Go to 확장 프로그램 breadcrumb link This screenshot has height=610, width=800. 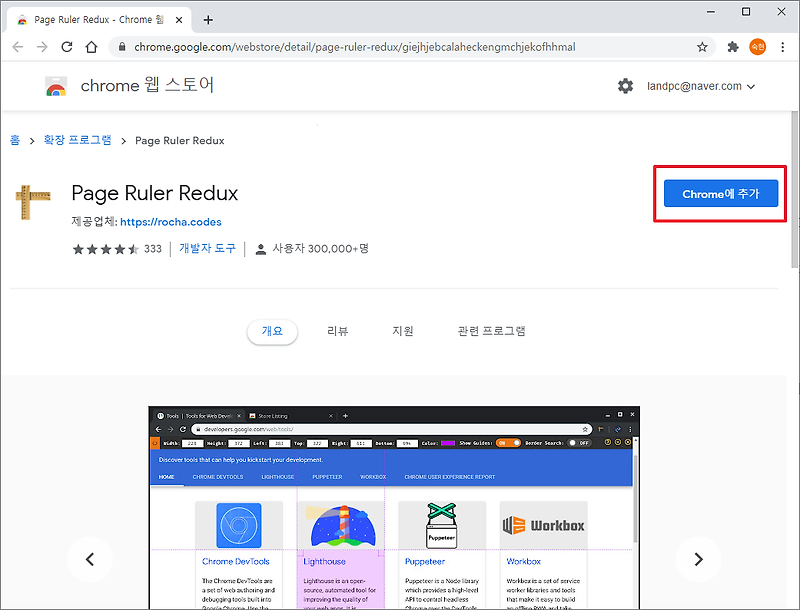click(77, 140)
